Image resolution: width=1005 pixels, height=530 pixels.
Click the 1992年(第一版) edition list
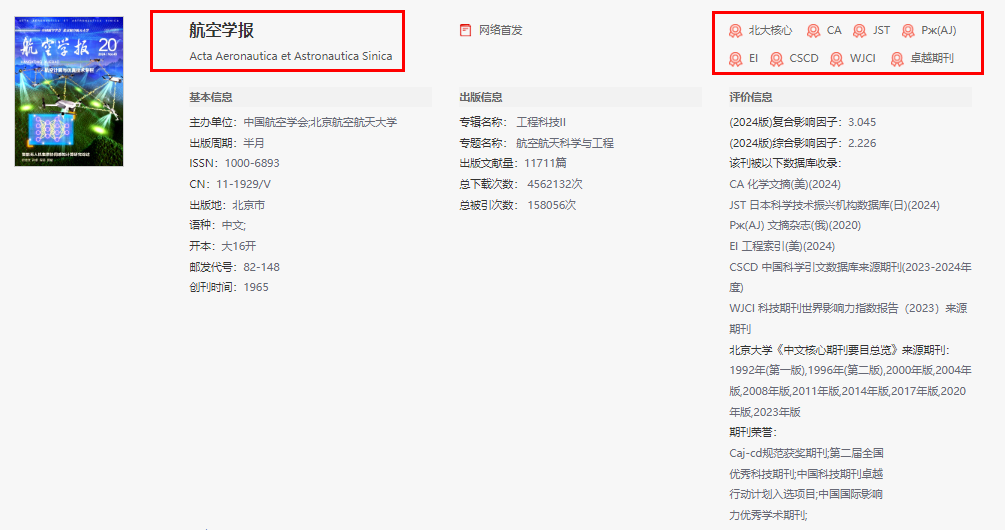click(x=851, y=391)
